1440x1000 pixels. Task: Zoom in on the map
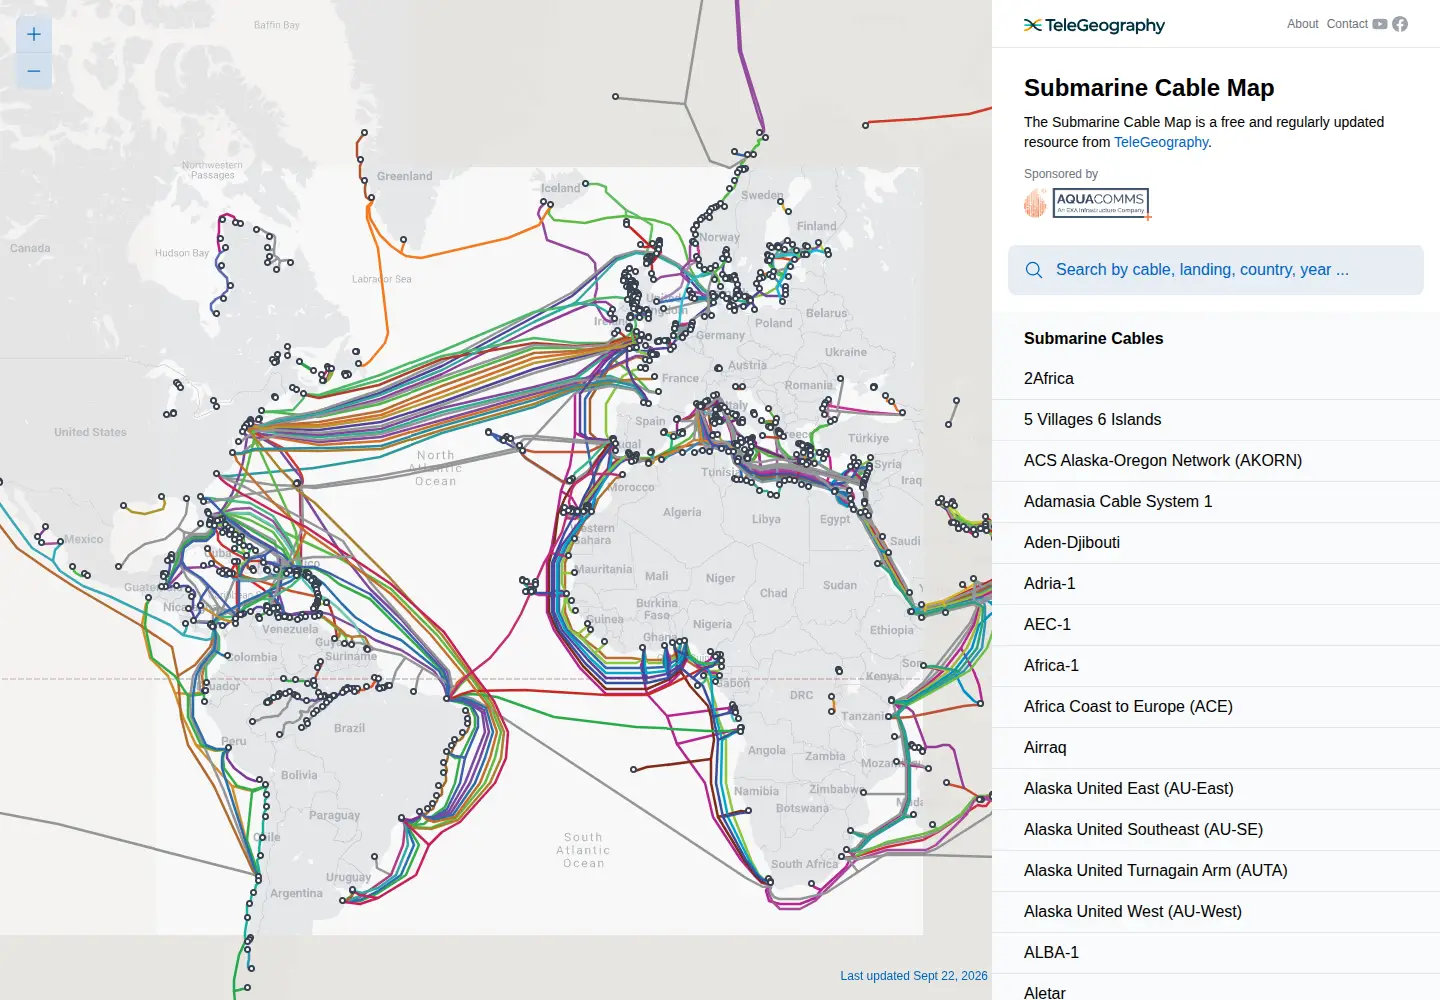coord(34,35)
